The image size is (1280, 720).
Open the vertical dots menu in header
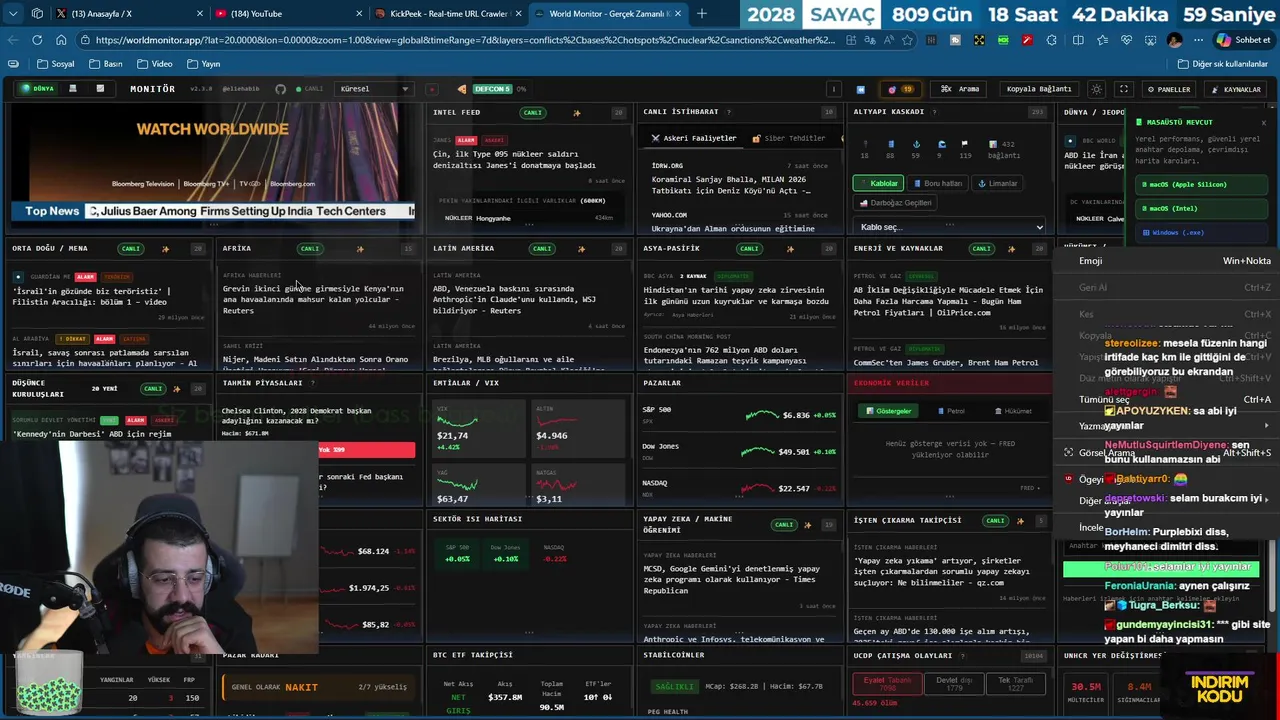pyautogui.click(x=833, y=89)
